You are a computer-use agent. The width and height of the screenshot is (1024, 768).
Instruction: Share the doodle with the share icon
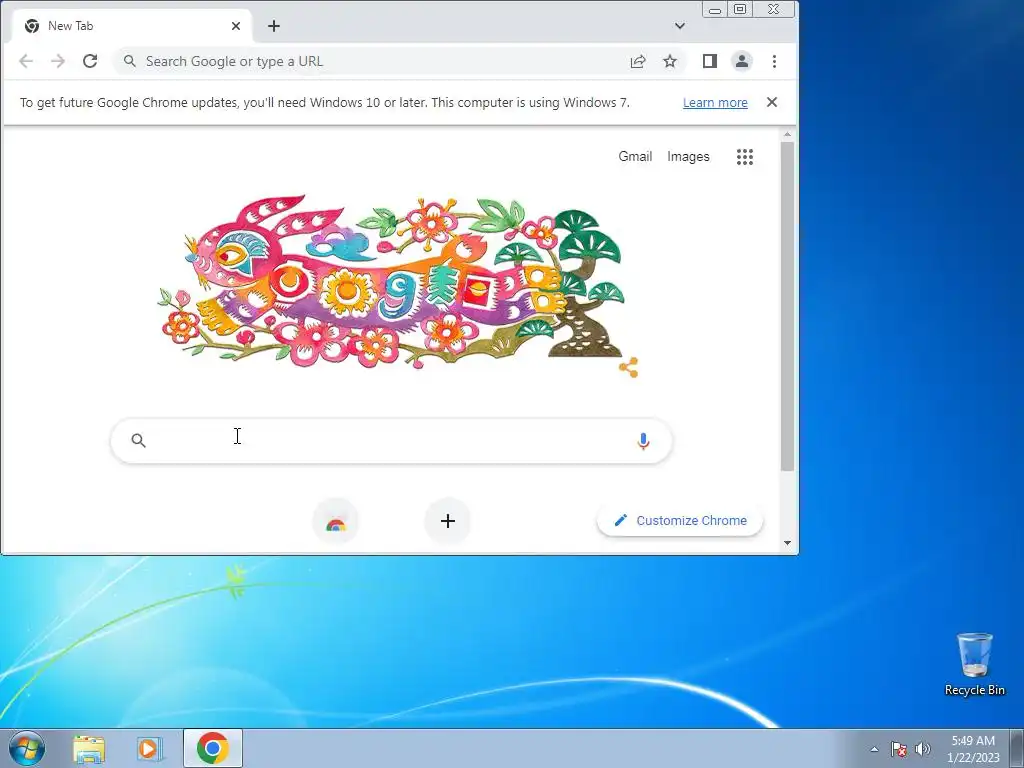[x=628, y=368]
